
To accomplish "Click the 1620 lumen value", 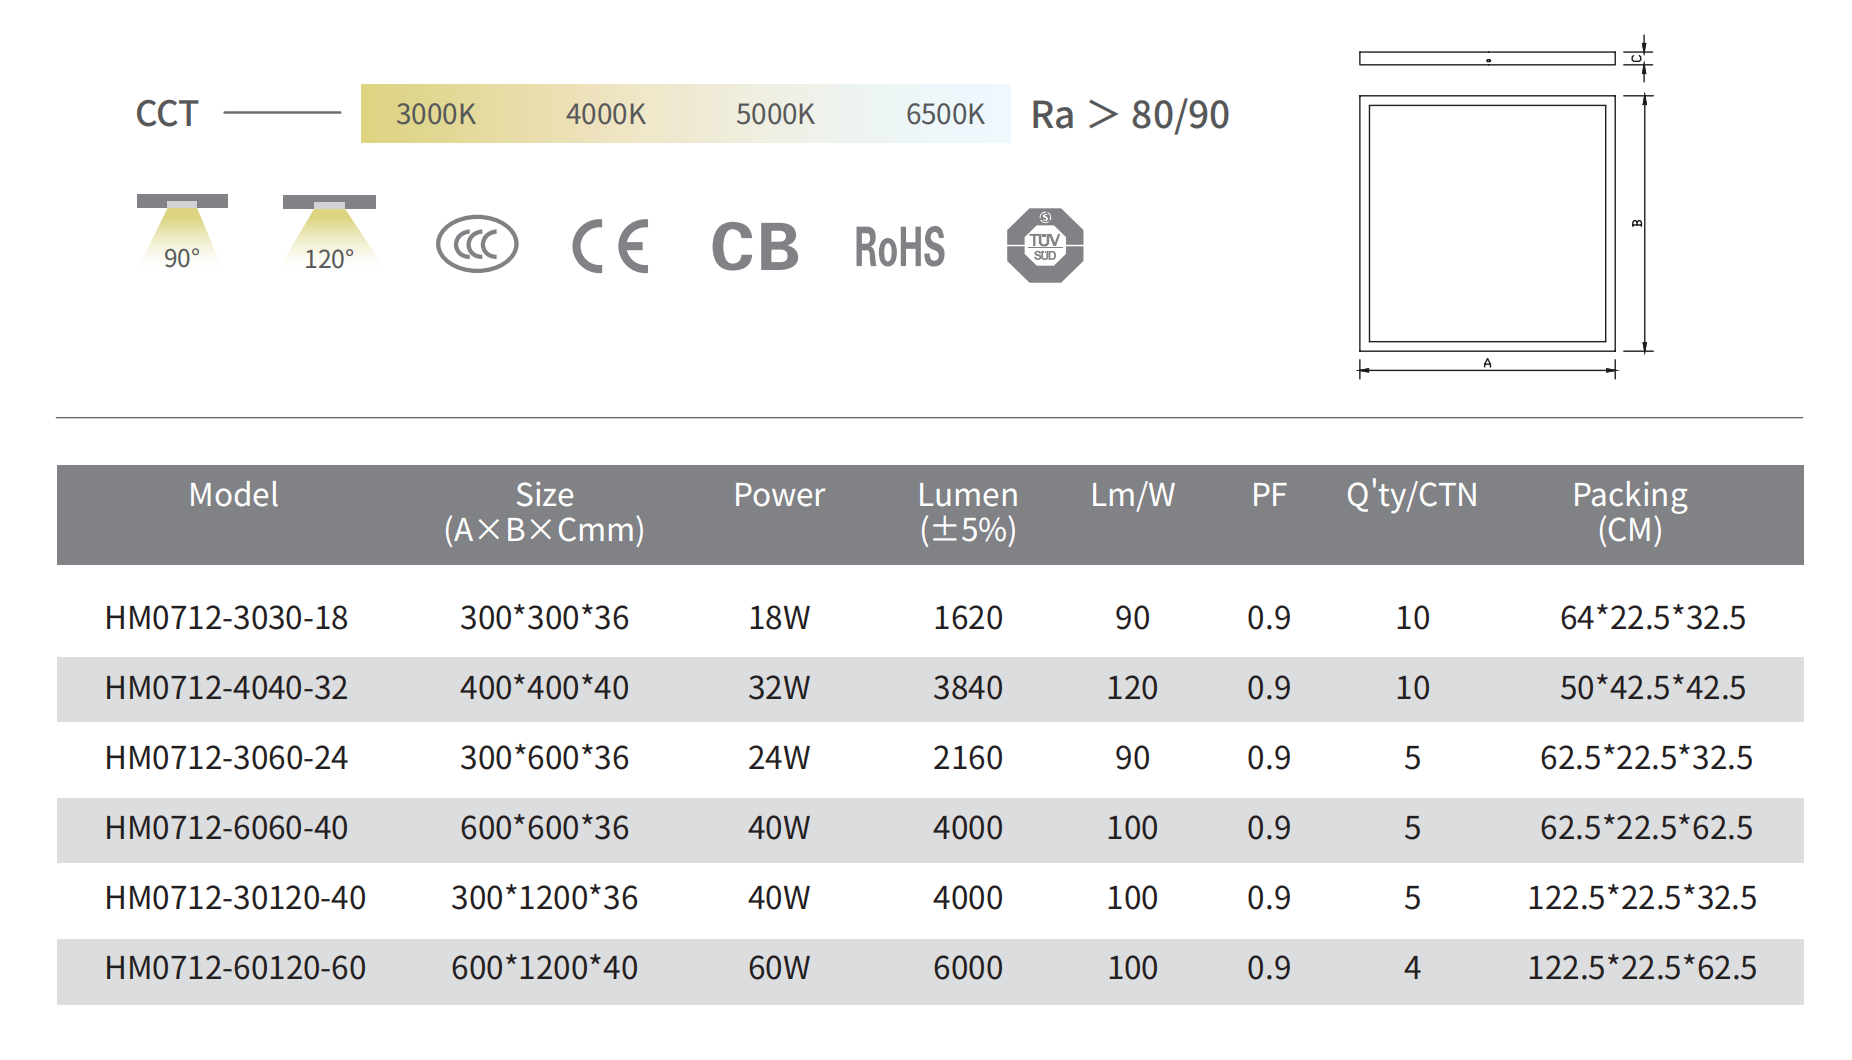I will pos(968,618).
